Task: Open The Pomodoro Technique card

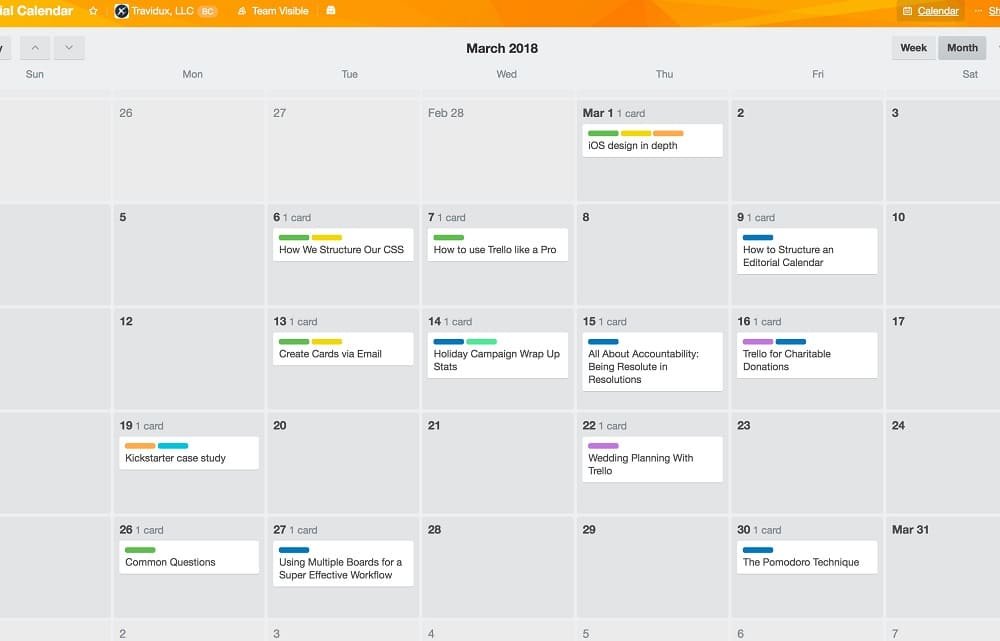Action: 807,558
